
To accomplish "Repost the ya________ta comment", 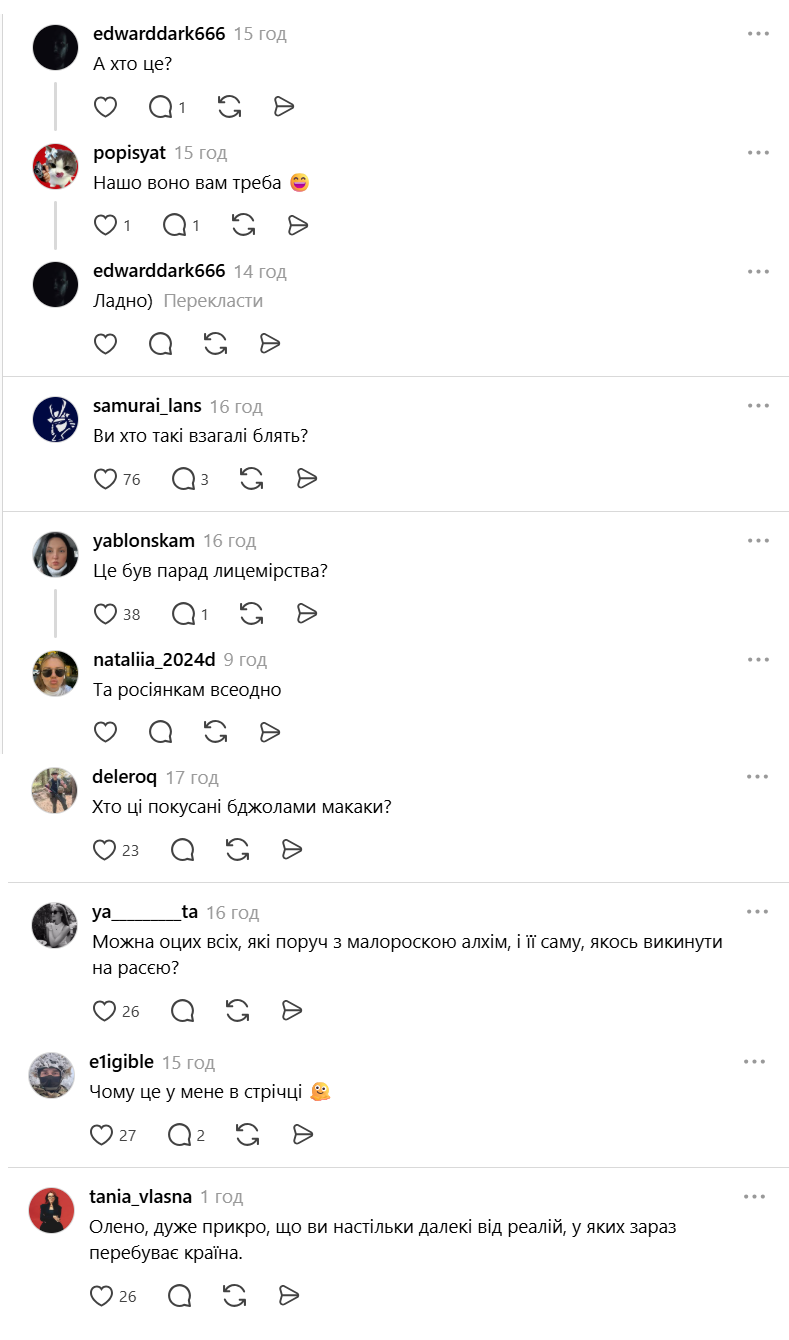I will (237, 1011).
